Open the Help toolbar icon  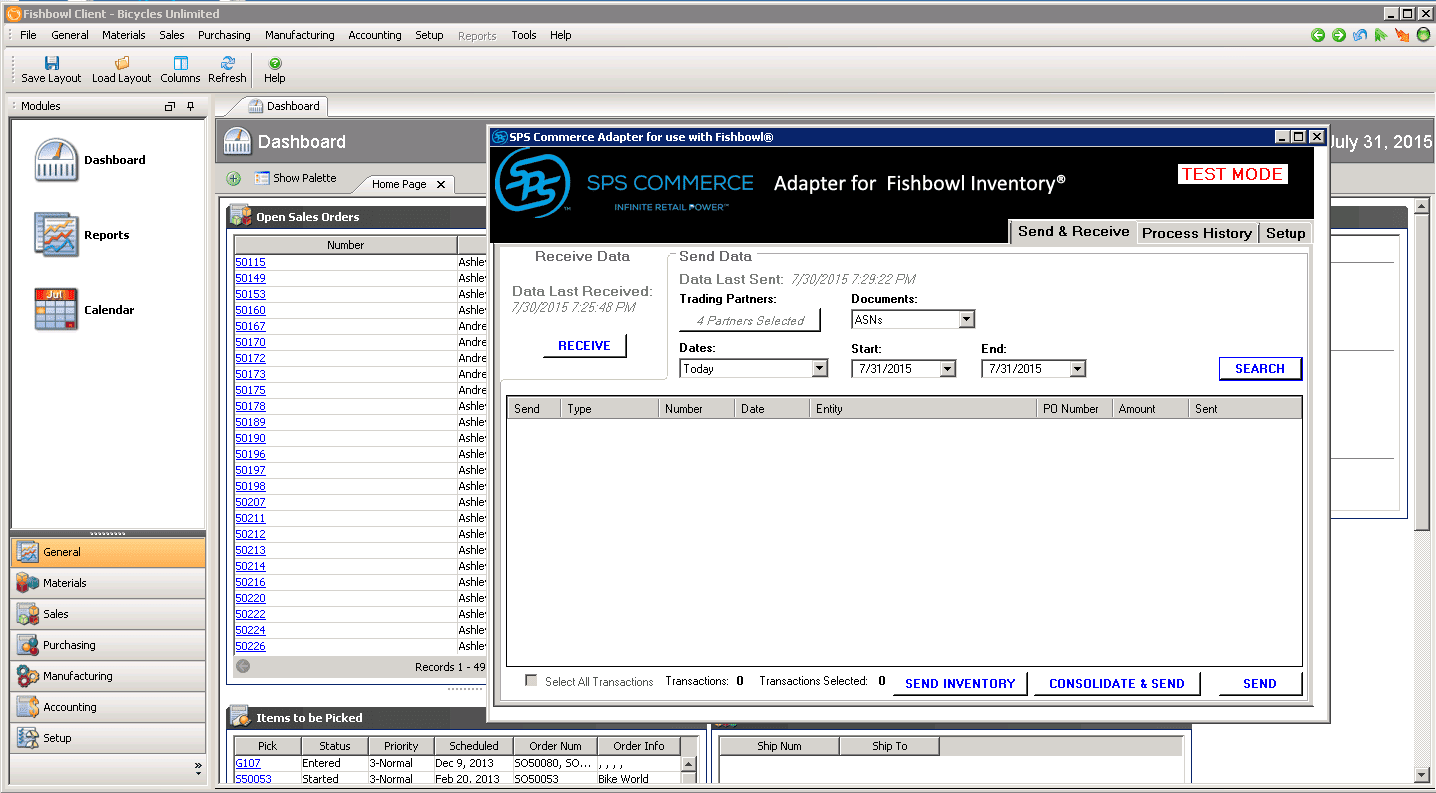pos(275,63)
